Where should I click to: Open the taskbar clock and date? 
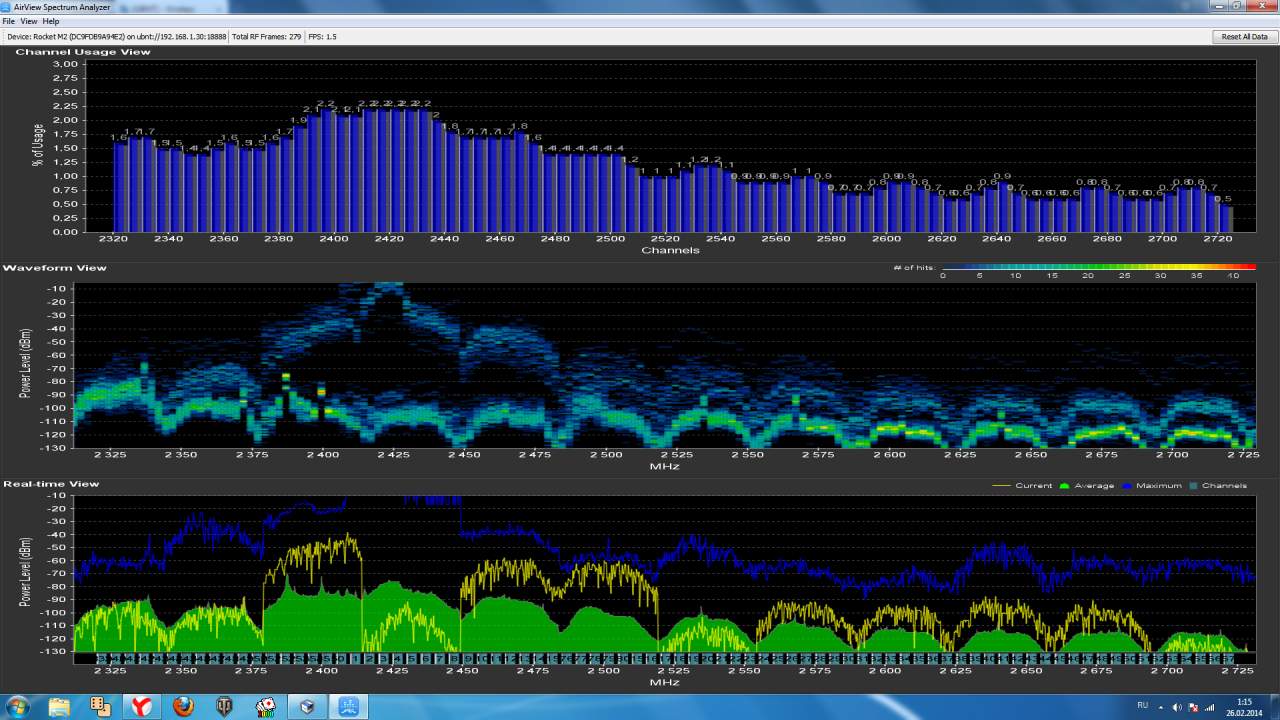click(x=1244, y=707)
